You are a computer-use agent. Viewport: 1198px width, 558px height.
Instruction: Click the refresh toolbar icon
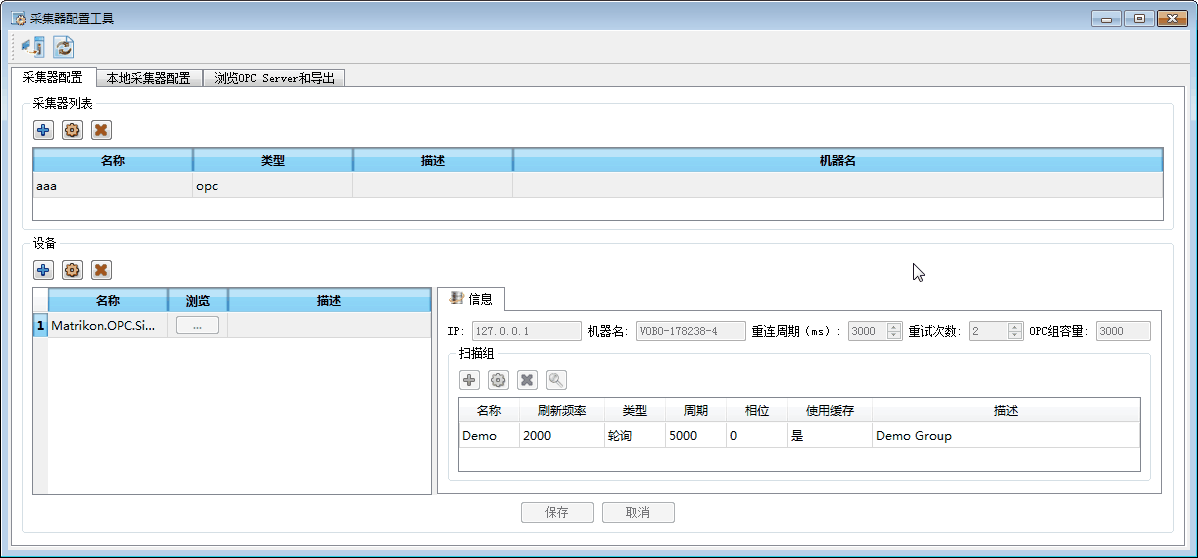[63, 47]
